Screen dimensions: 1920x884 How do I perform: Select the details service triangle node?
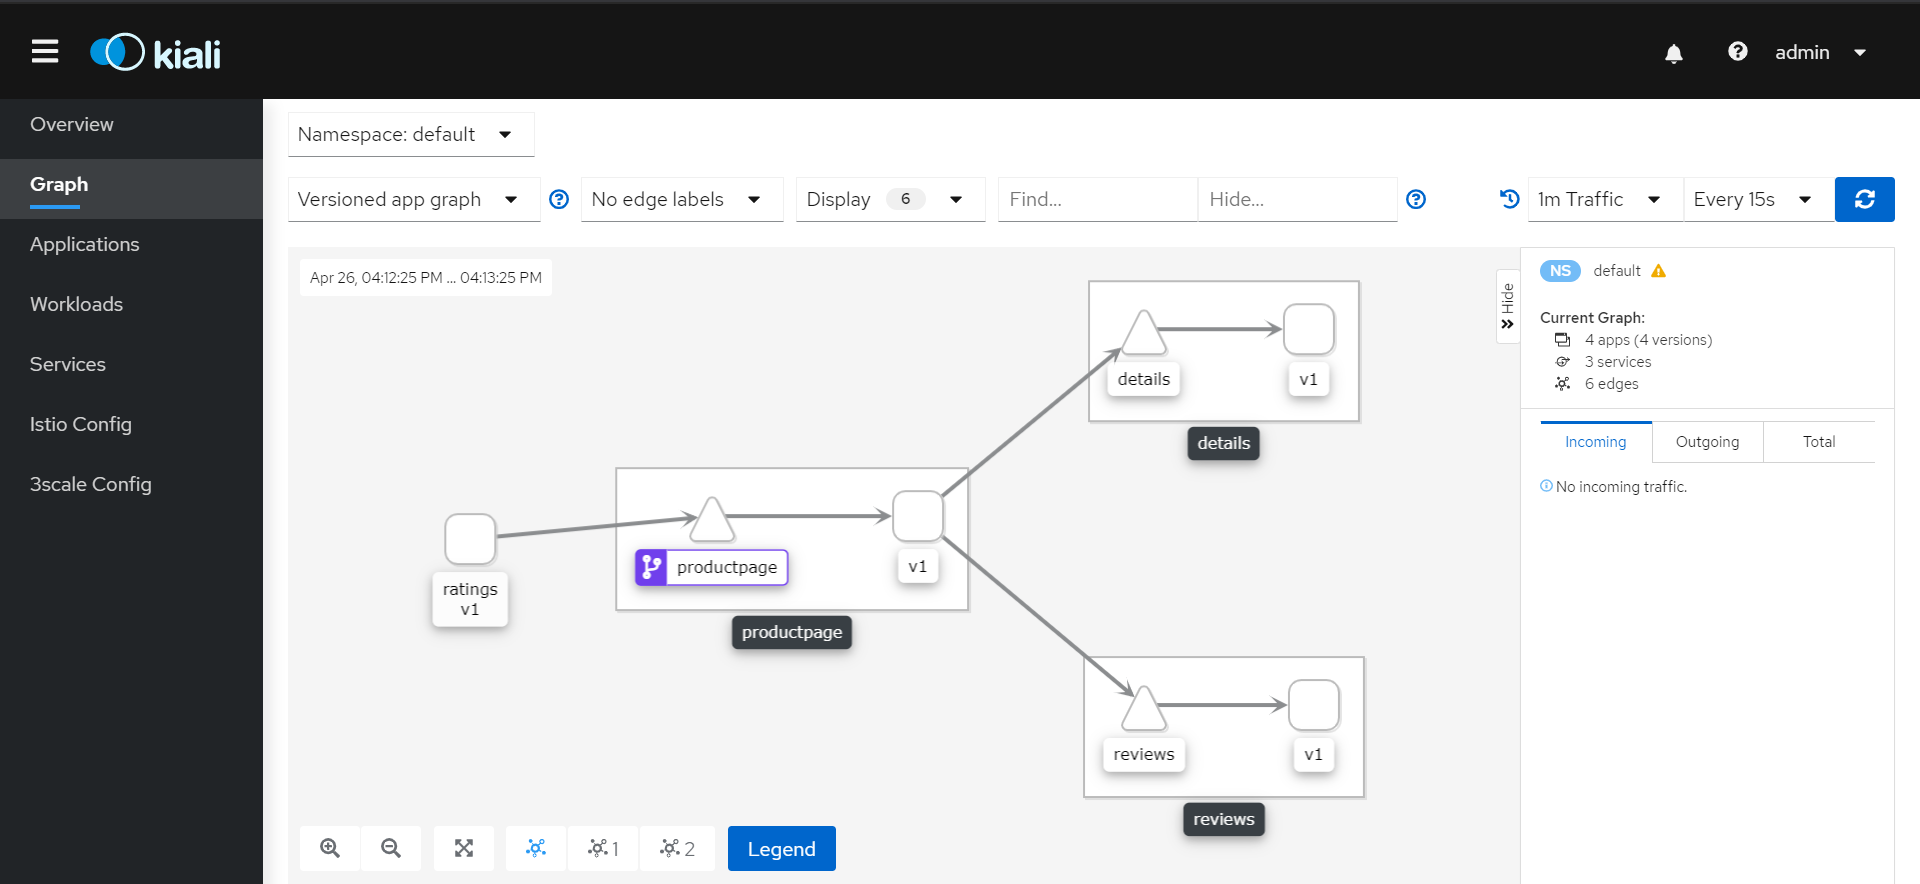(x=1144, y=333)
